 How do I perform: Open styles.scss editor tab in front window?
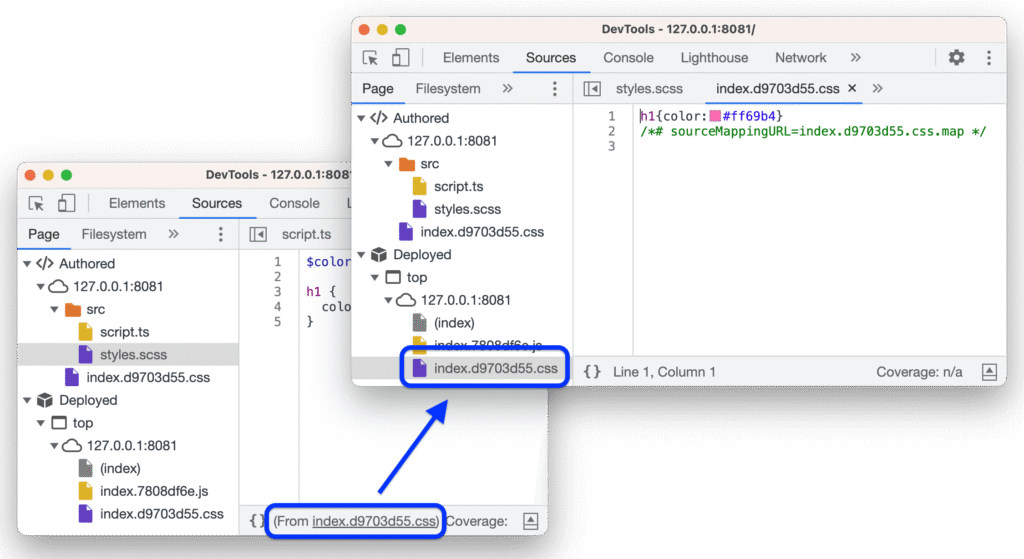click(649, 88)
